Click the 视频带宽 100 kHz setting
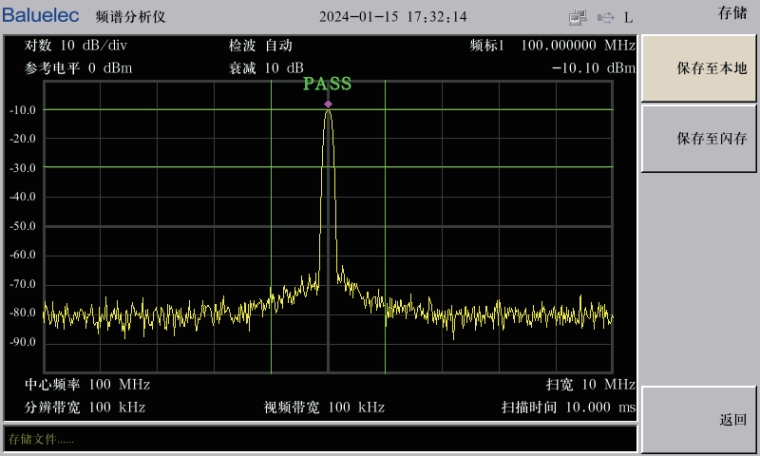The image size is (760, 456). coord(324,407)
